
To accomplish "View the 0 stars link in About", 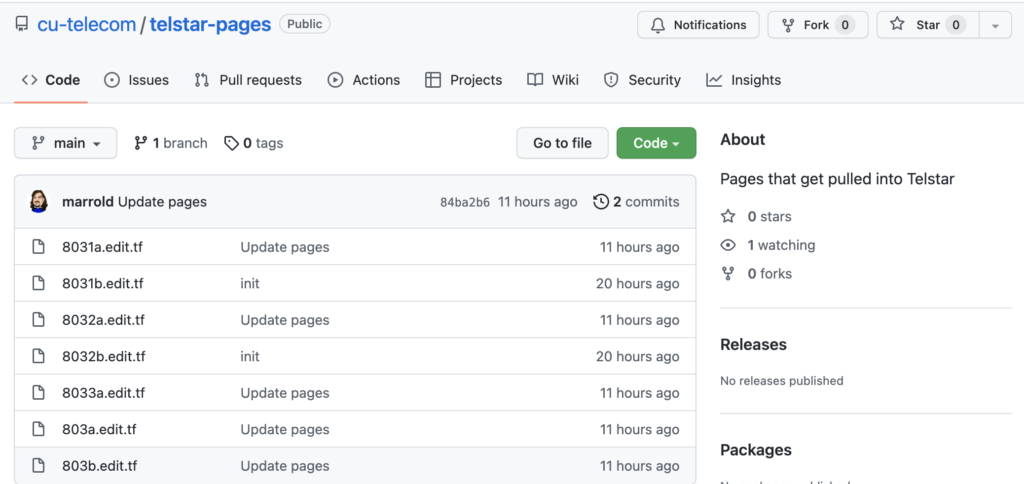I will tap(756, 216).
